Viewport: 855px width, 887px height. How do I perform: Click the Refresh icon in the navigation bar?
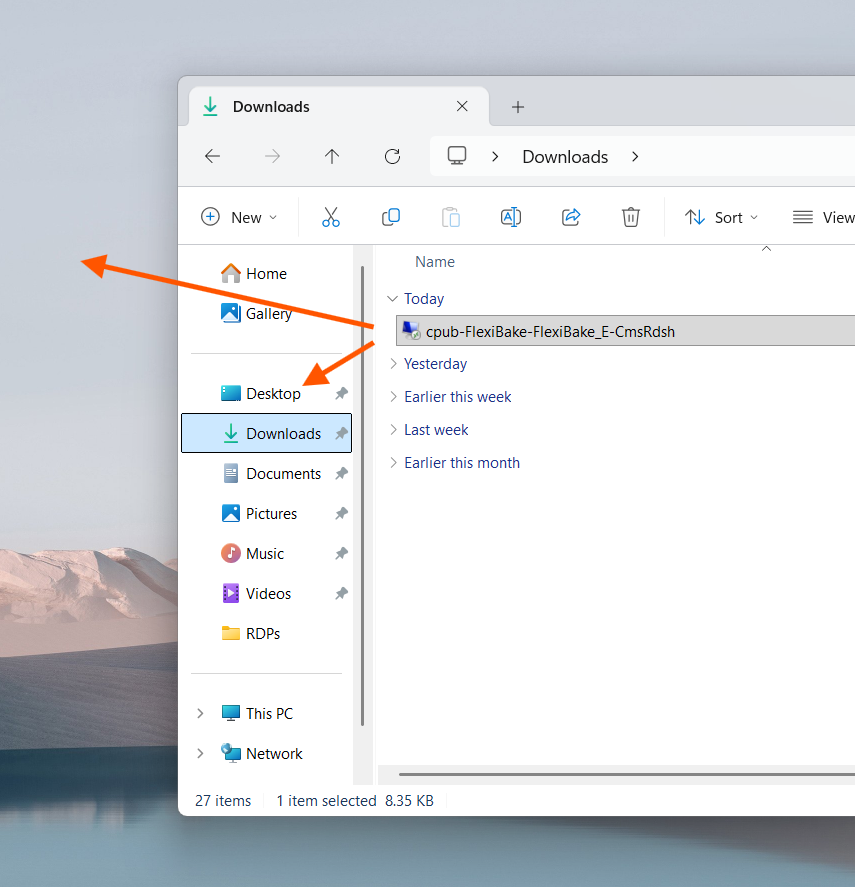point(392,157)
